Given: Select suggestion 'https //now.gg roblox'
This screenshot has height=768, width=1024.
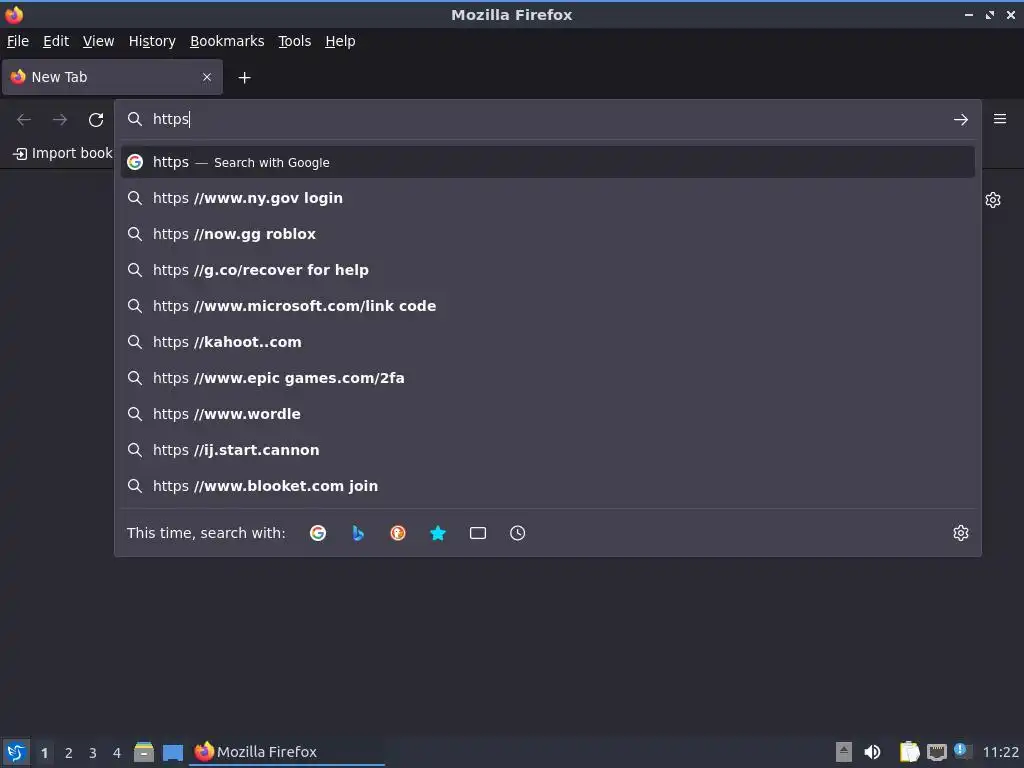Looking at the screenshot, I should (x=547, y=234).
